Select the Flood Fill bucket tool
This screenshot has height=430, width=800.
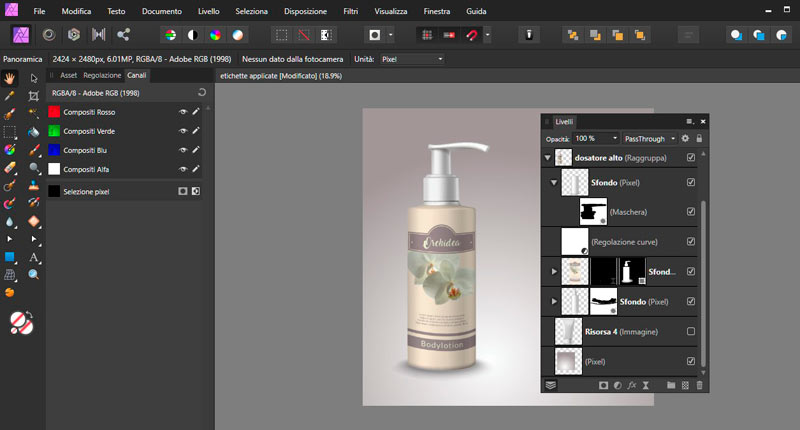(x=34, y=132)
